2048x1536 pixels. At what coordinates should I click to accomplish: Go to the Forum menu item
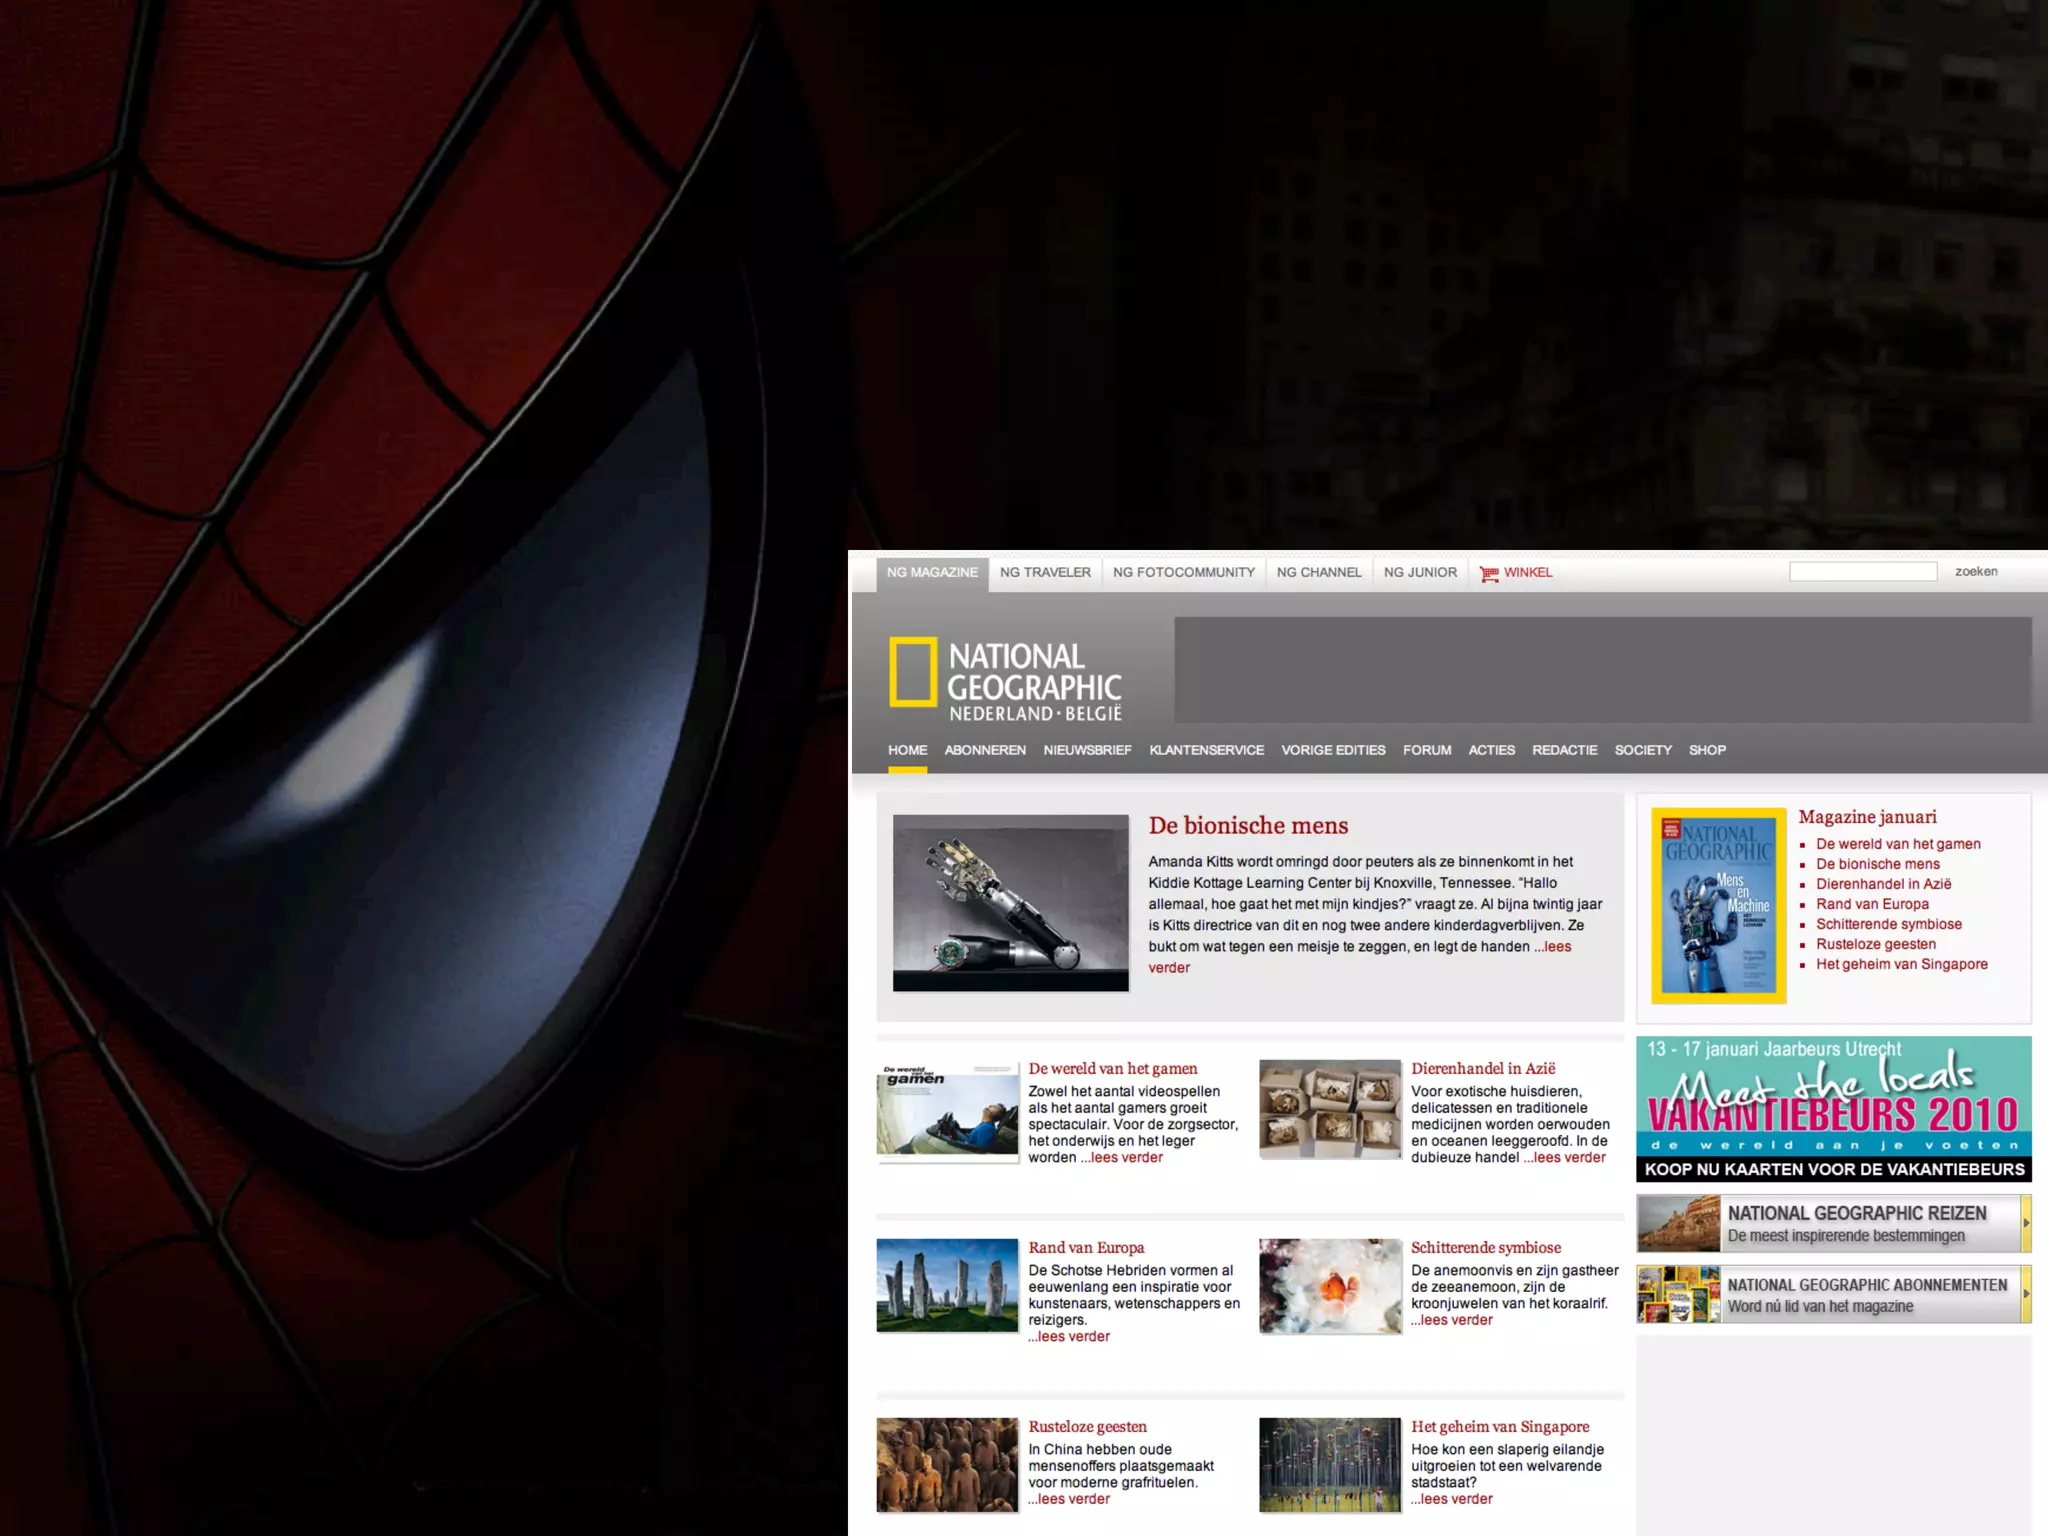coord(1426,750)
